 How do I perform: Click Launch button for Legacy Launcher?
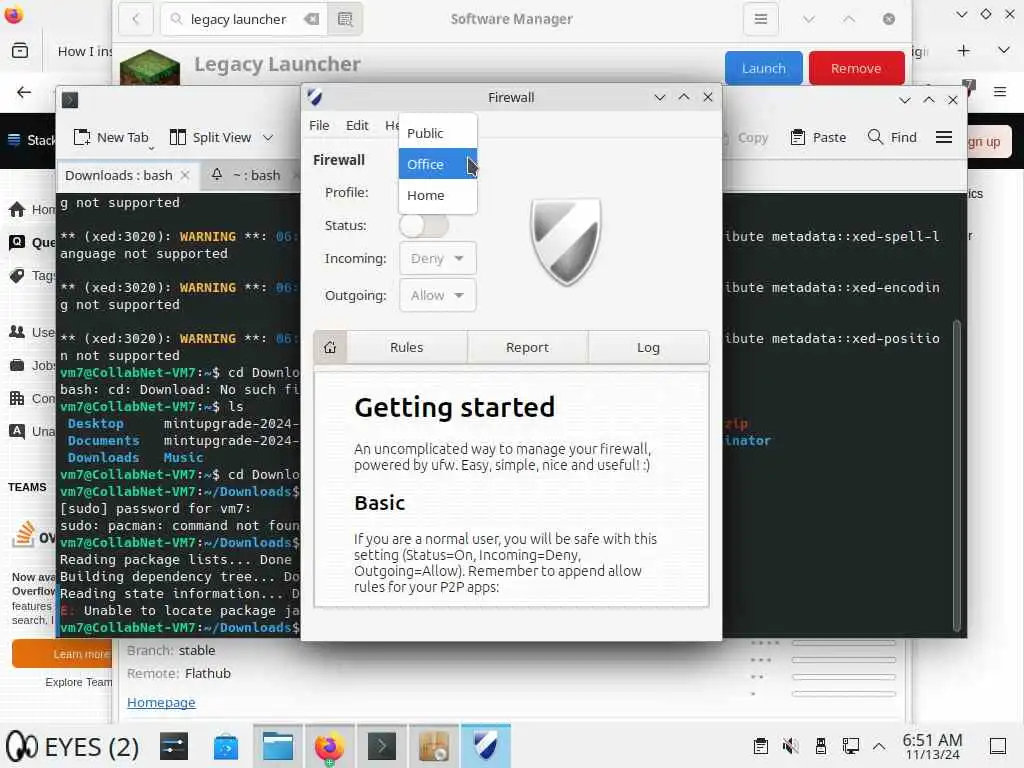click(x=763, y=69)
